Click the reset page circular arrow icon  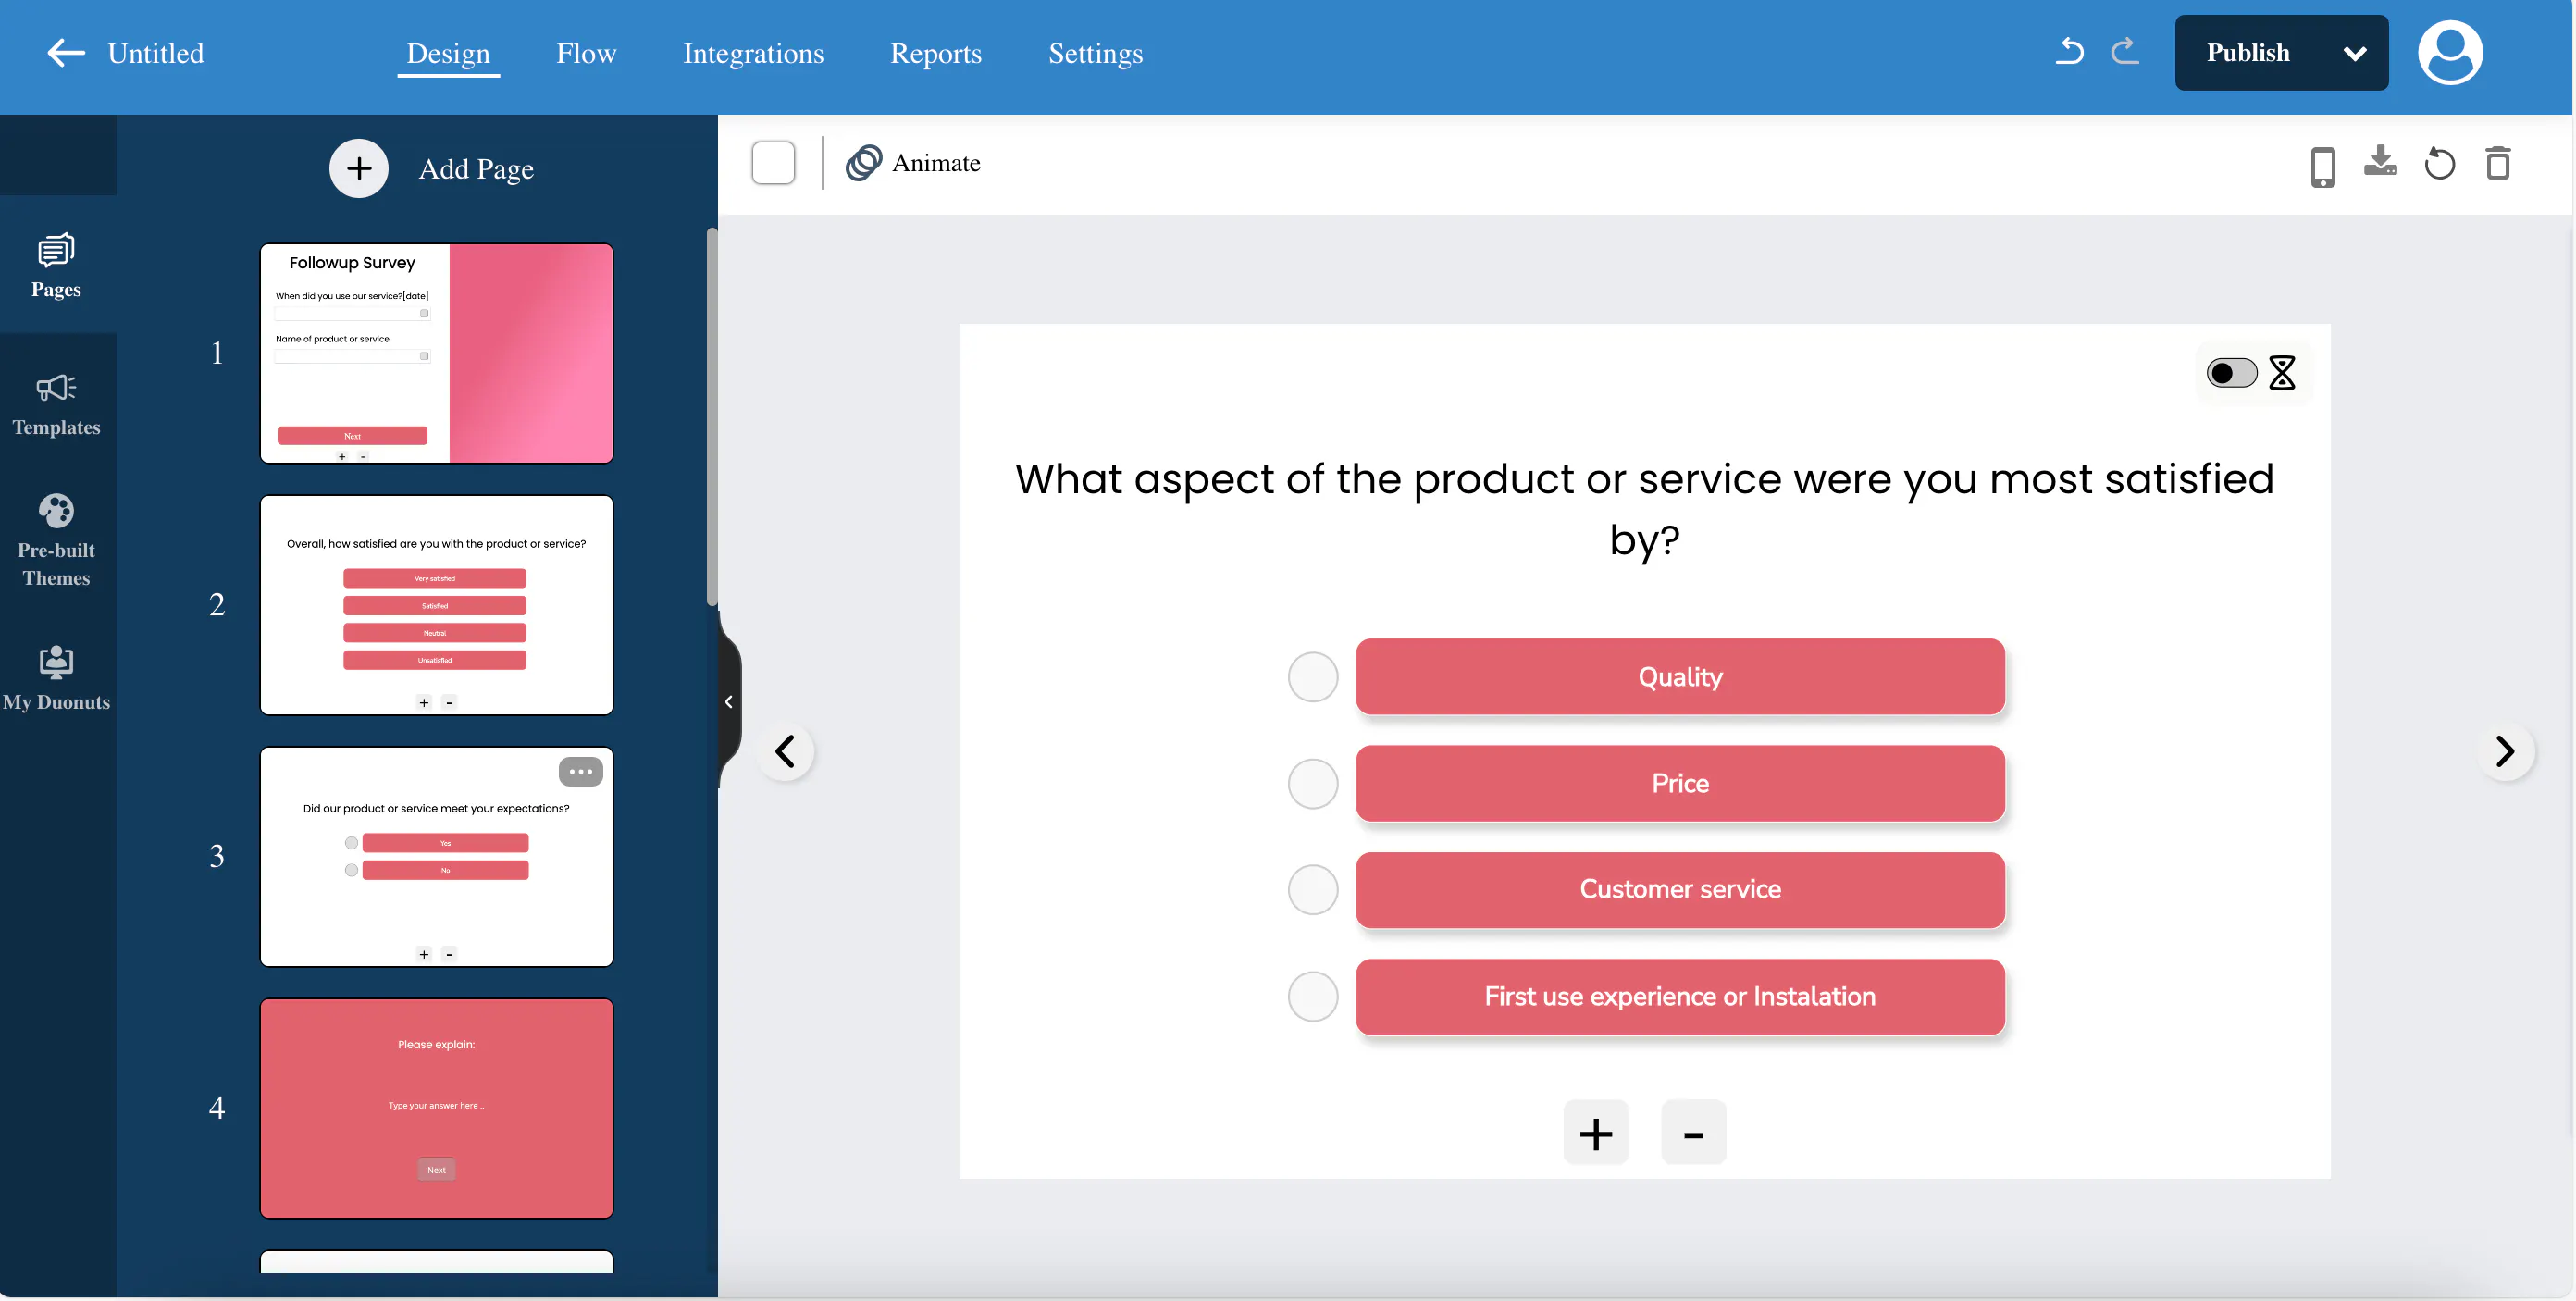tap(2439, 163)
